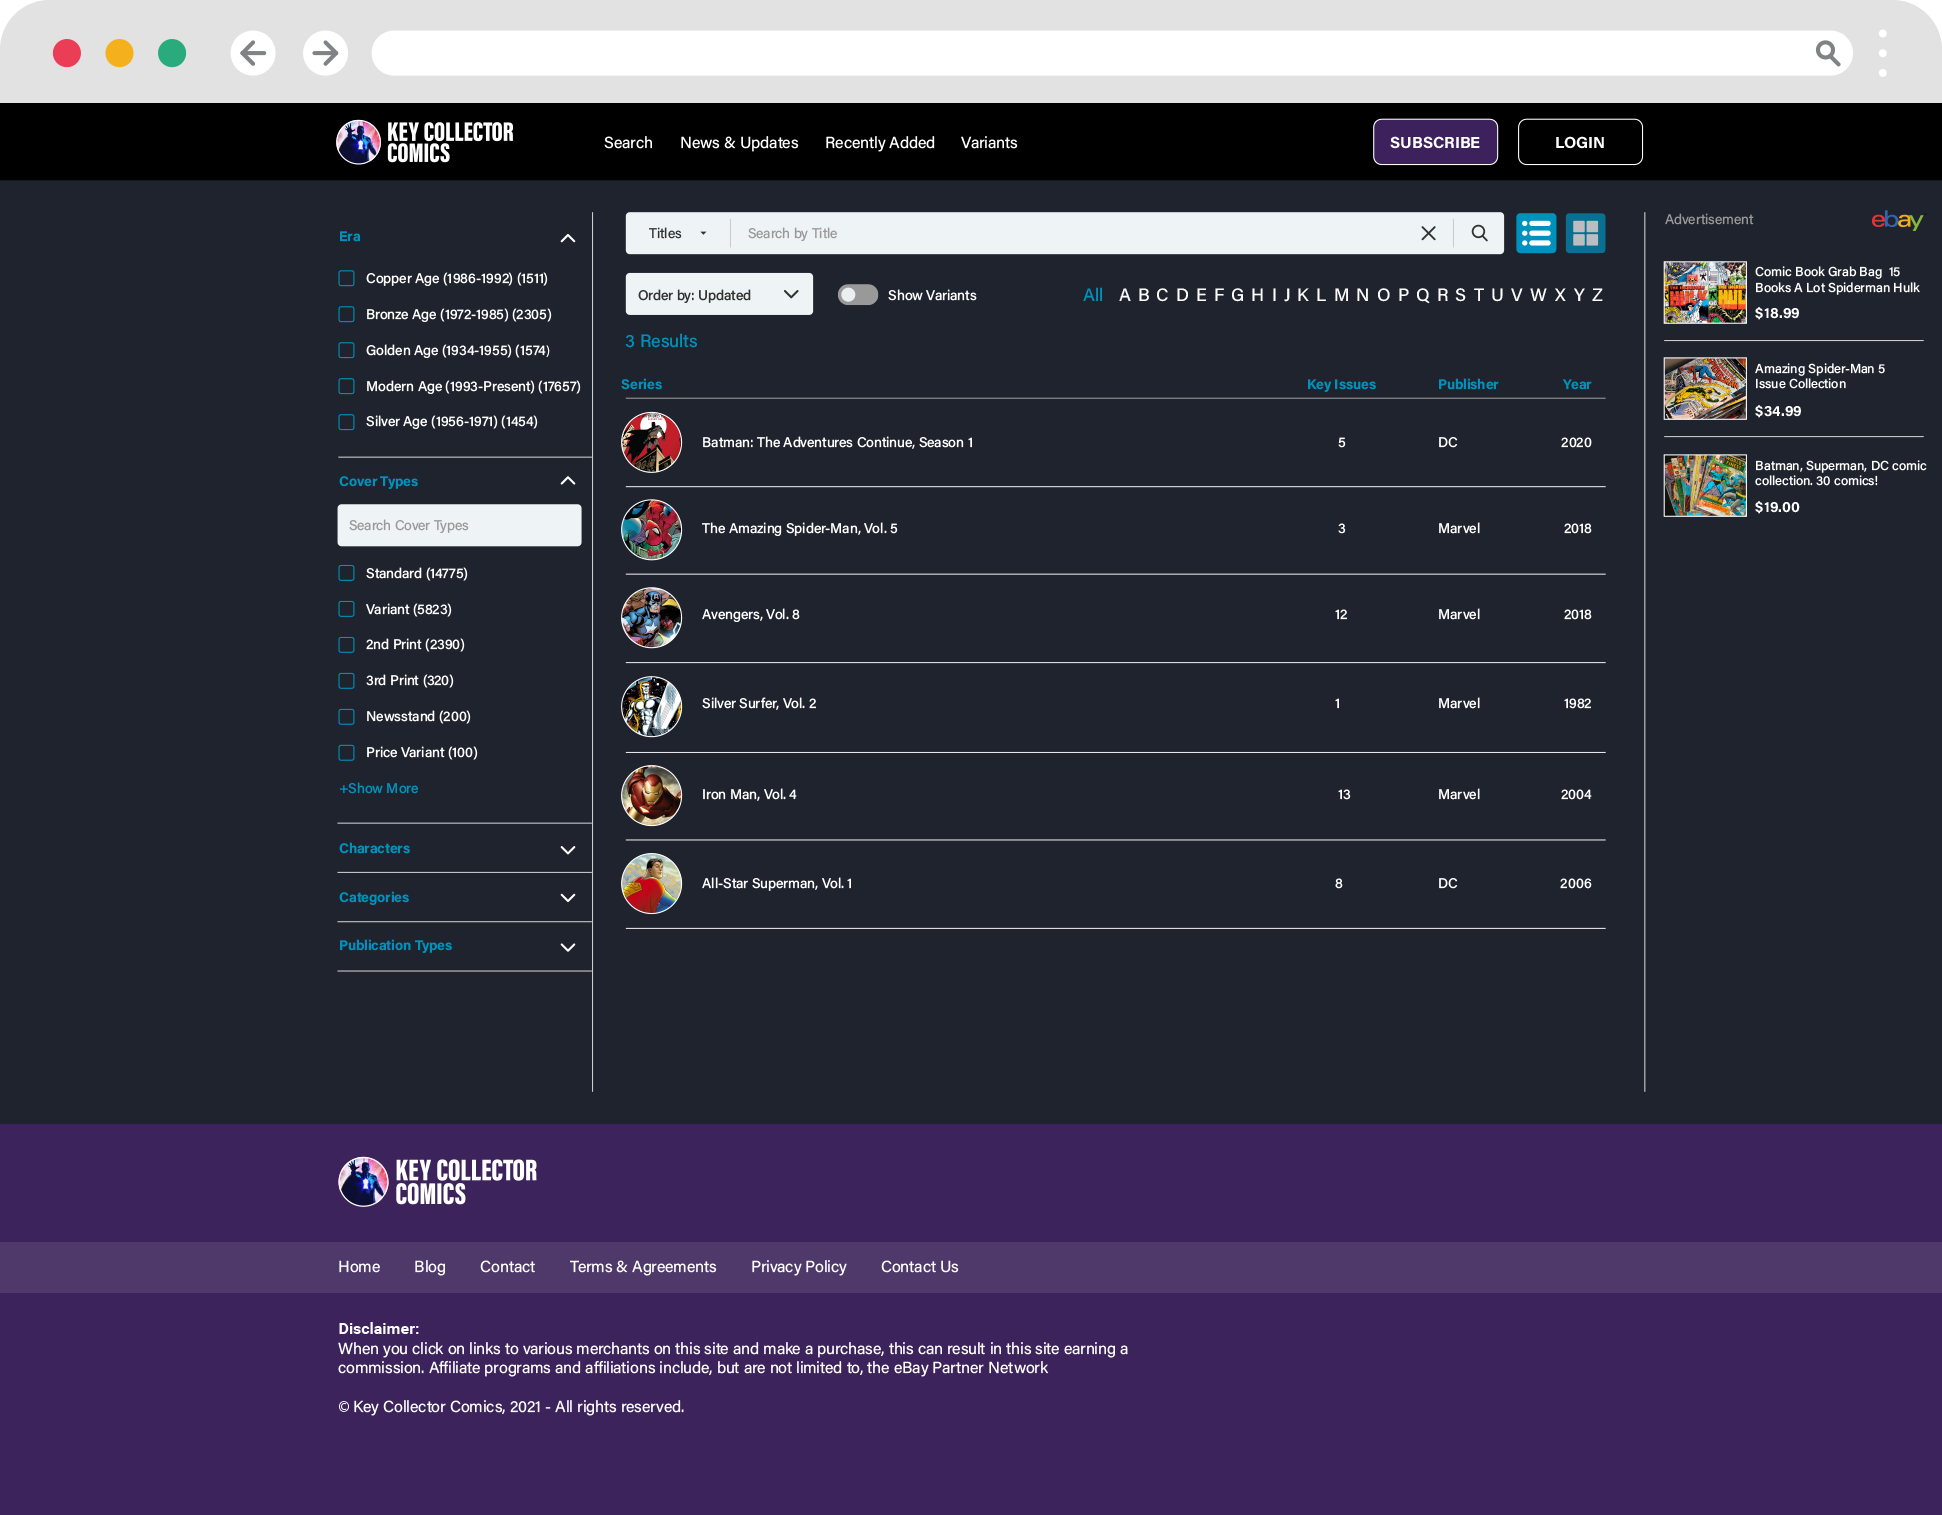Filter titles by letter M

tap(1341, 295)
